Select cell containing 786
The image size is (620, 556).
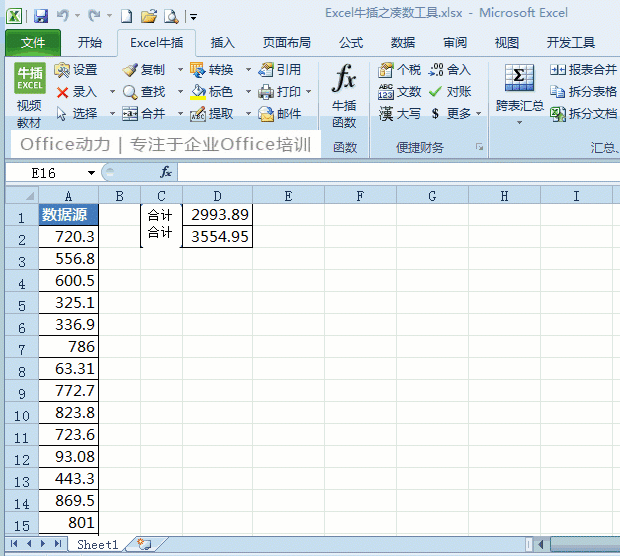[x=69, y=347]
